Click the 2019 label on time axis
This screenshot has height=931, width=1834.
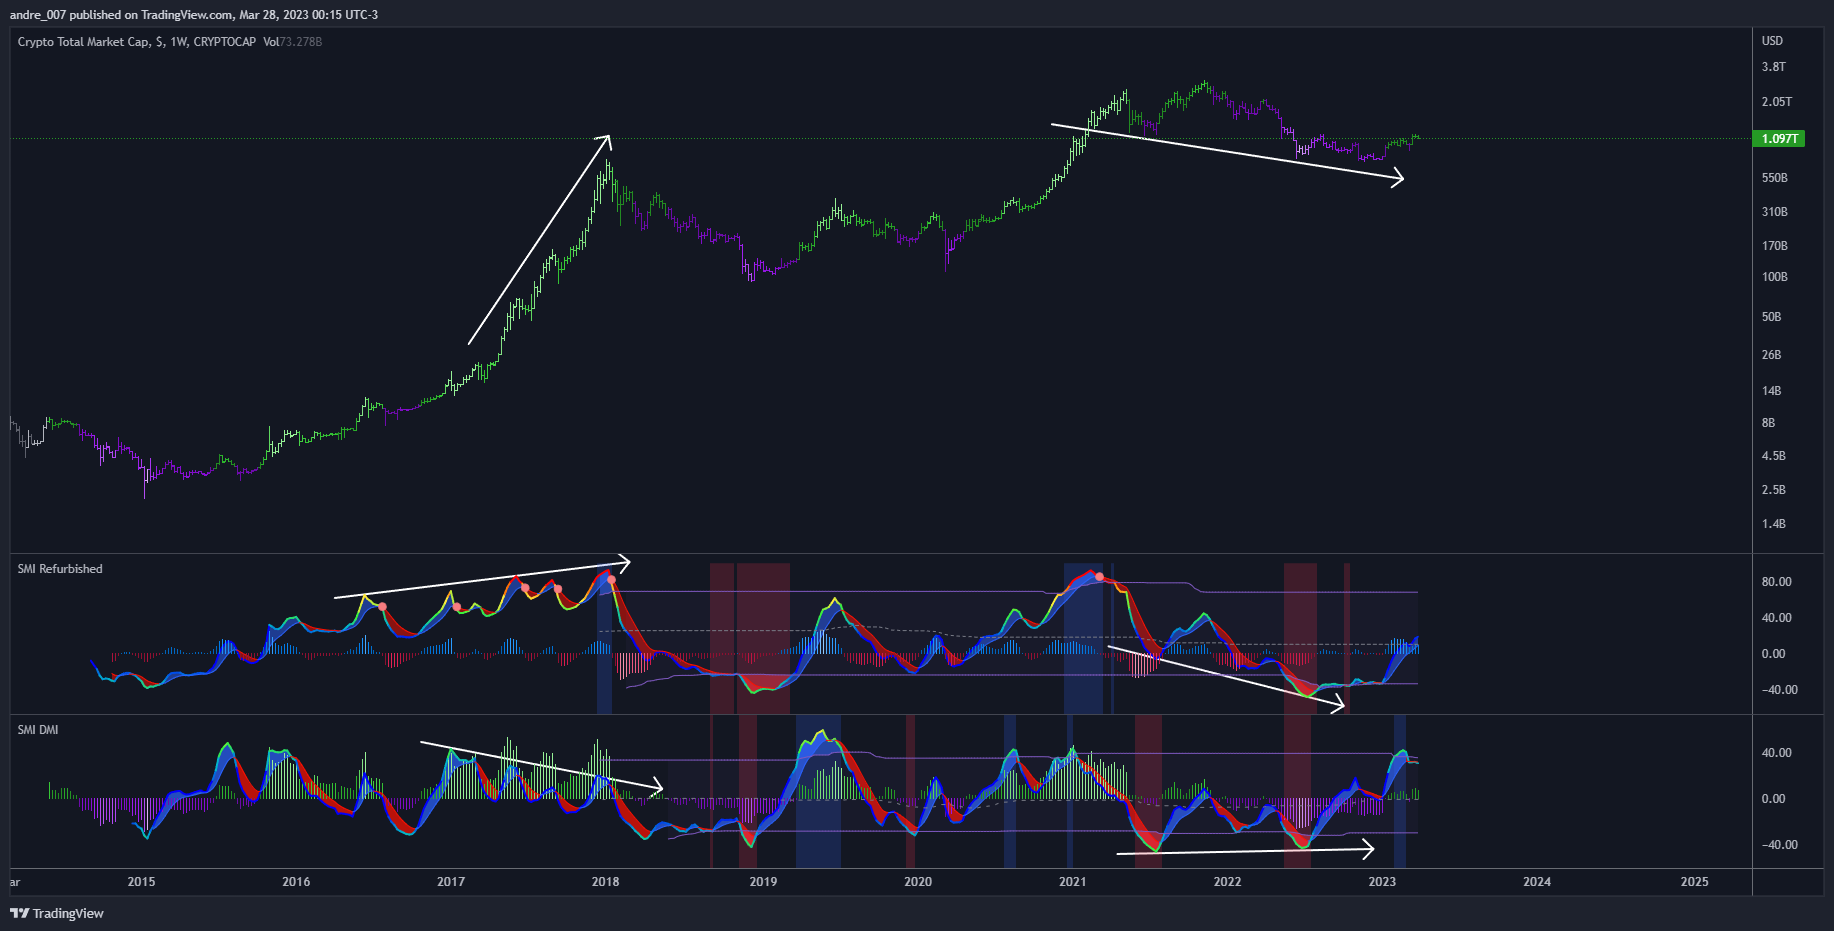click(763, 882)
